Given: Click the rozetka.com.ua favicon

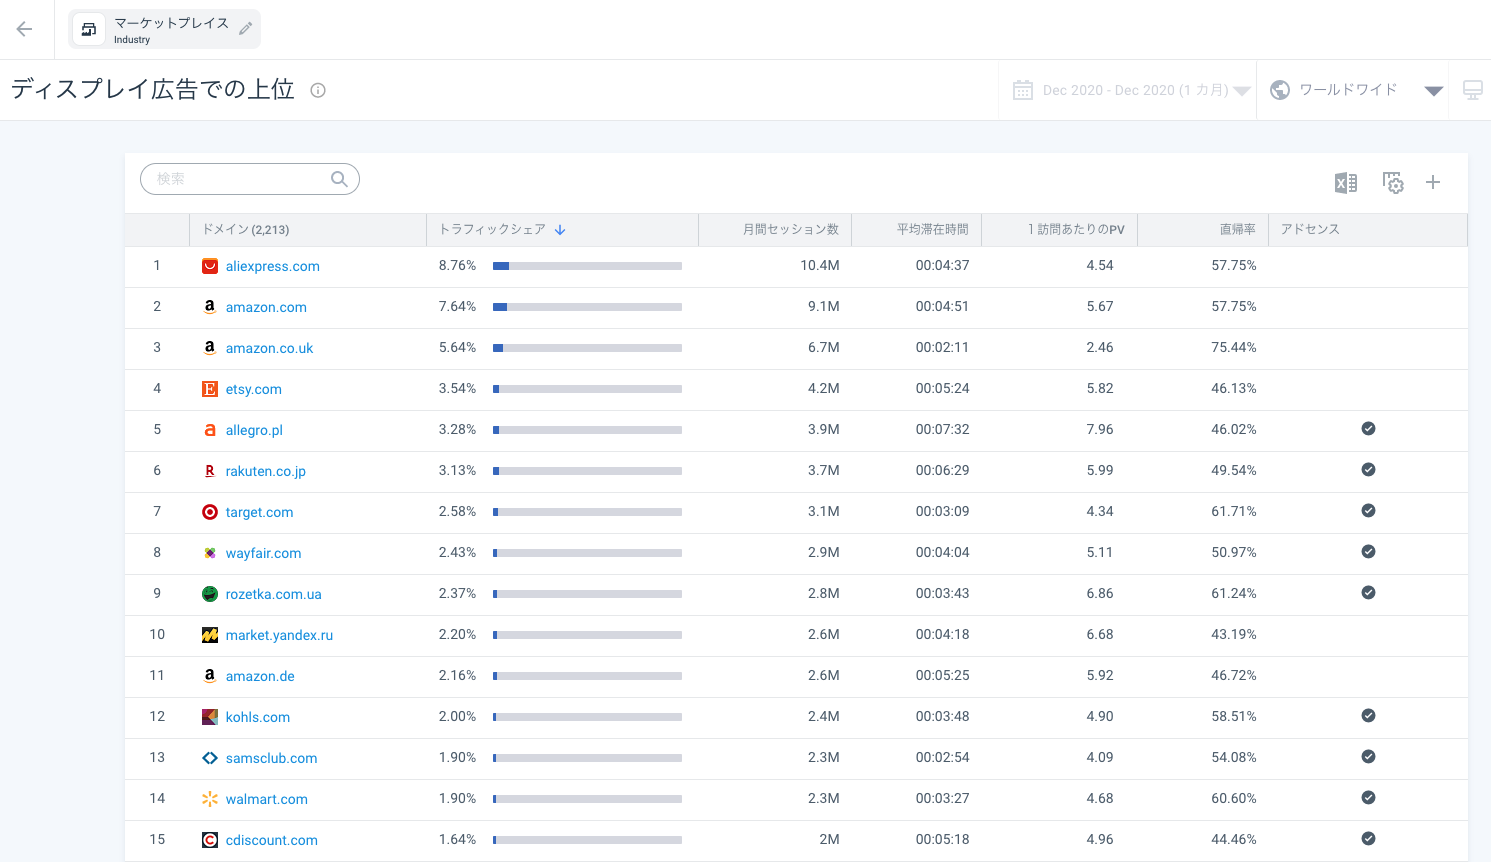Looking at the screenshot, I should [210, 594].
